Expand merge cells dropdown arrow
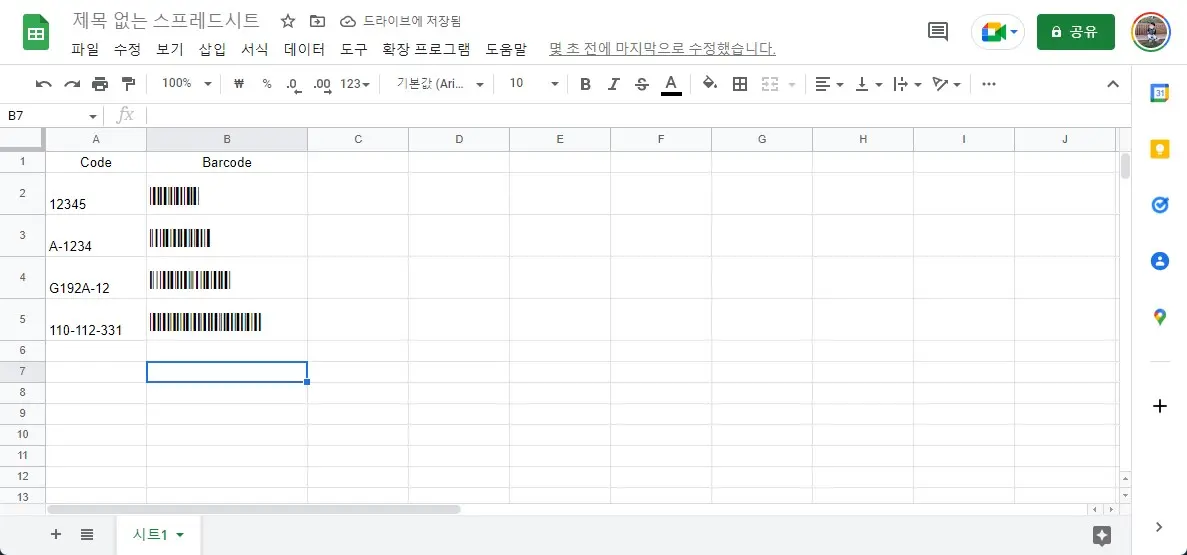Image resolution: width=1187 pixels, height=555 pixels. coord(792,84)
